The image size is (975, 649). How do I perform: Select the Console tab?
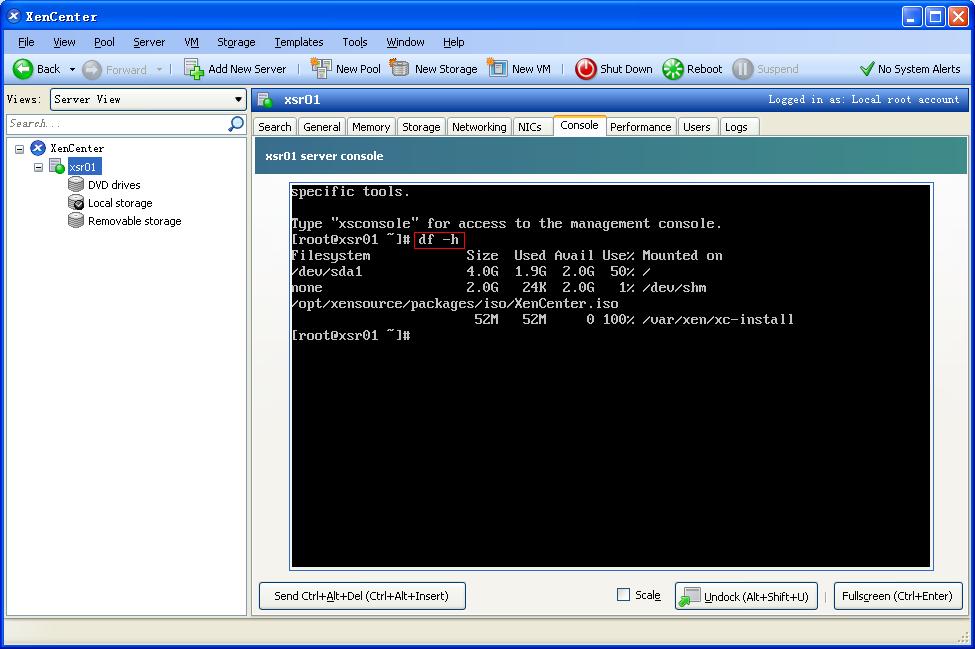click(x=580, y=125)
